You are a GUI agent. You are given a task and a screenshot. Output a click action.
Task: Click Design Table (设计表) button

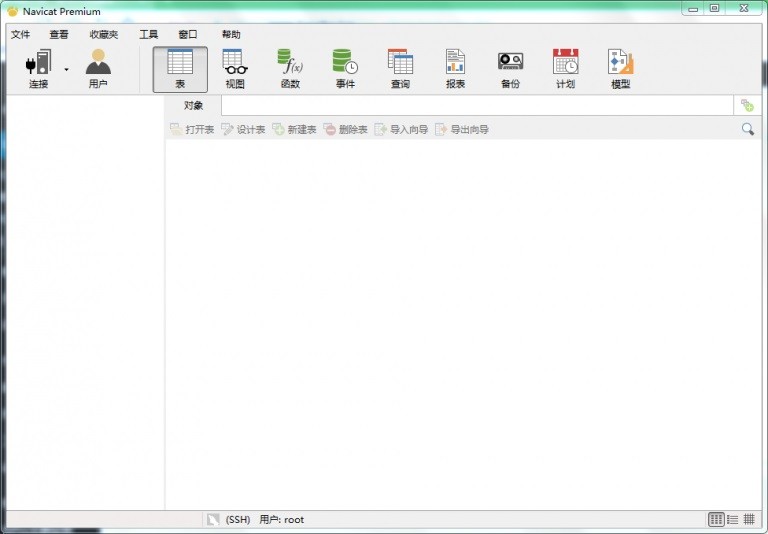point(243,129)
